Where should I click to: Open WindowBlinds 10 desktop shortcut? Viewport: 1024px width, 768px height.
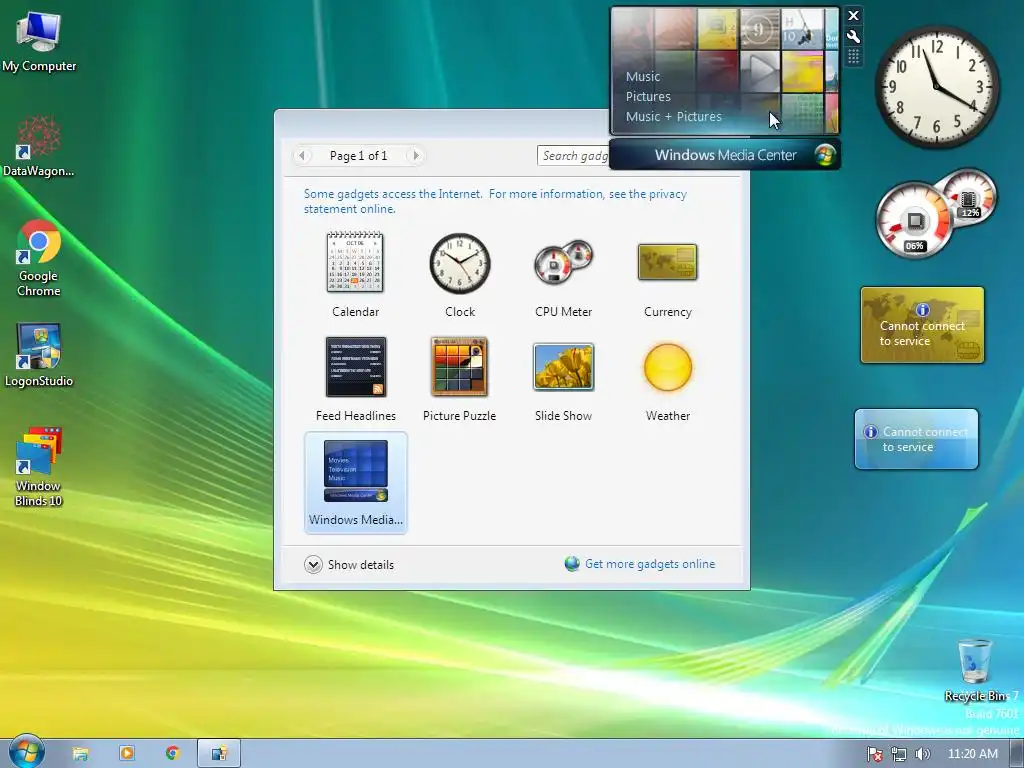39,466
